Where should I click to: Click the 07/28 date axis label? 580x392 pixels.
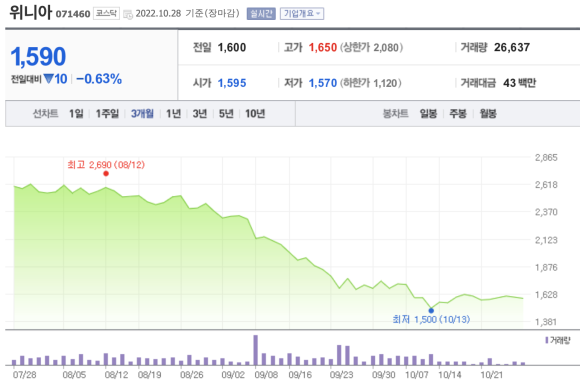24,375
